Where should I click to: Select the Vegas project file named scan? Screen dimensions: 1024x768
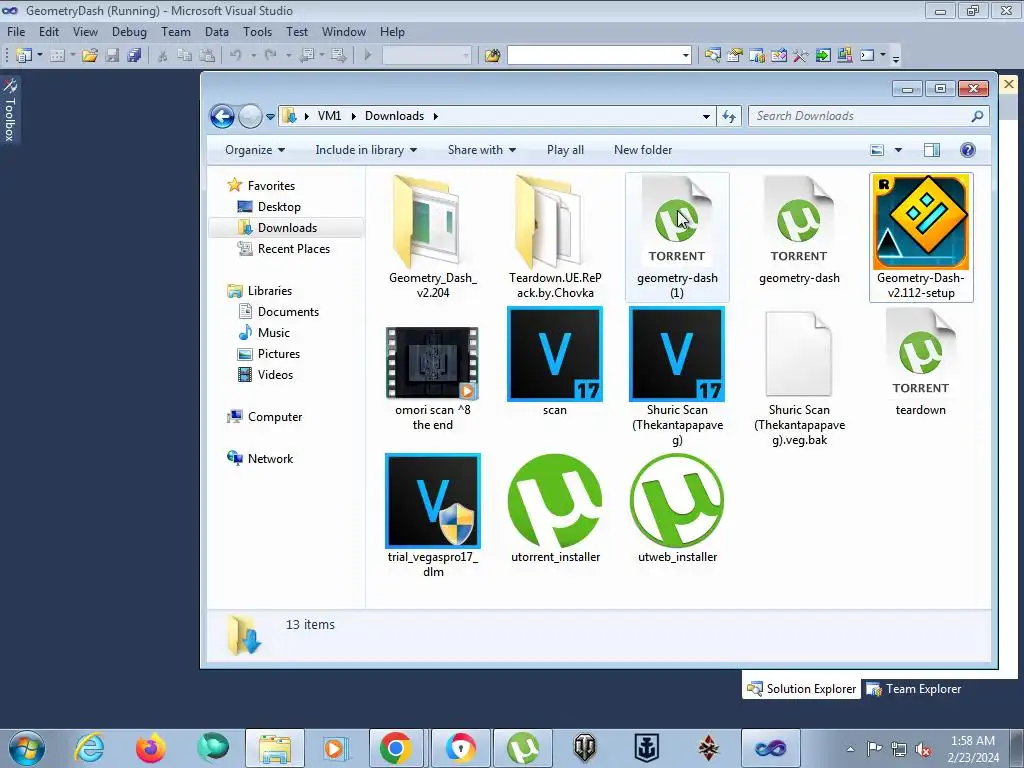point(555,363)
